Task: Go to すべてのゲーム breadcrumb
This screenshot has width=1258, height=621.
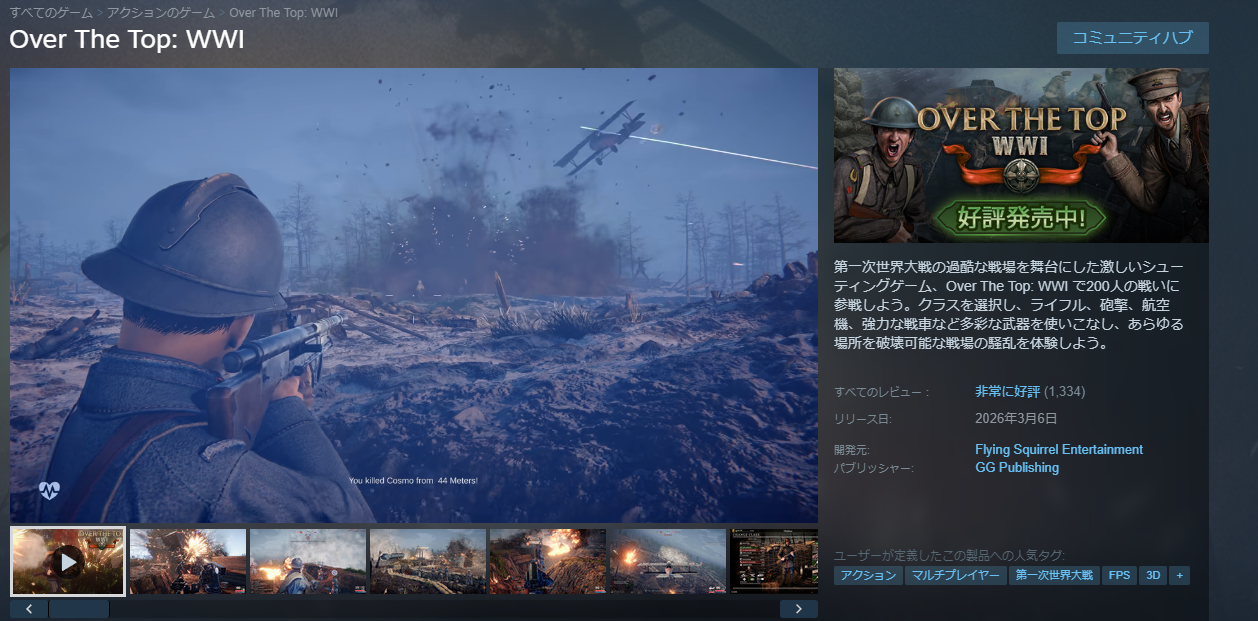Action: pyautogui.click(x=50, y=13)
